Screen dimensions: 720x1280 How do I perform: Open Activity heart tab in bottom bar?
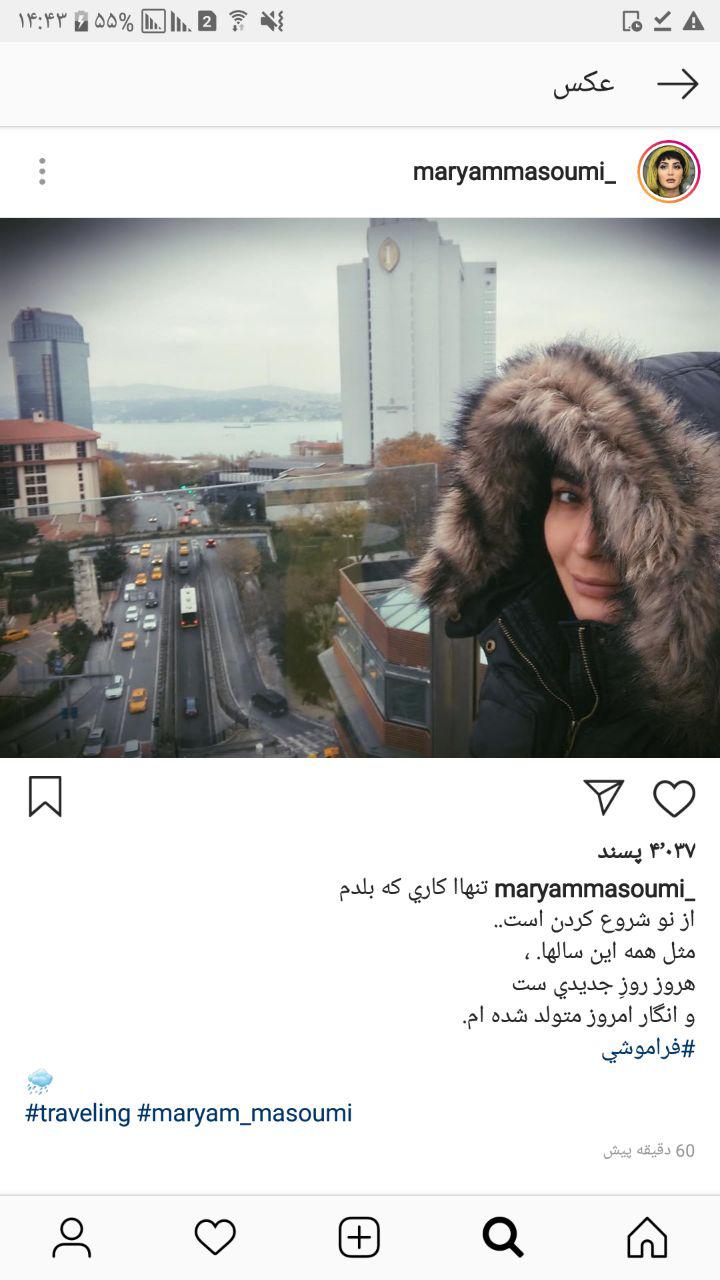(215, 1237)
